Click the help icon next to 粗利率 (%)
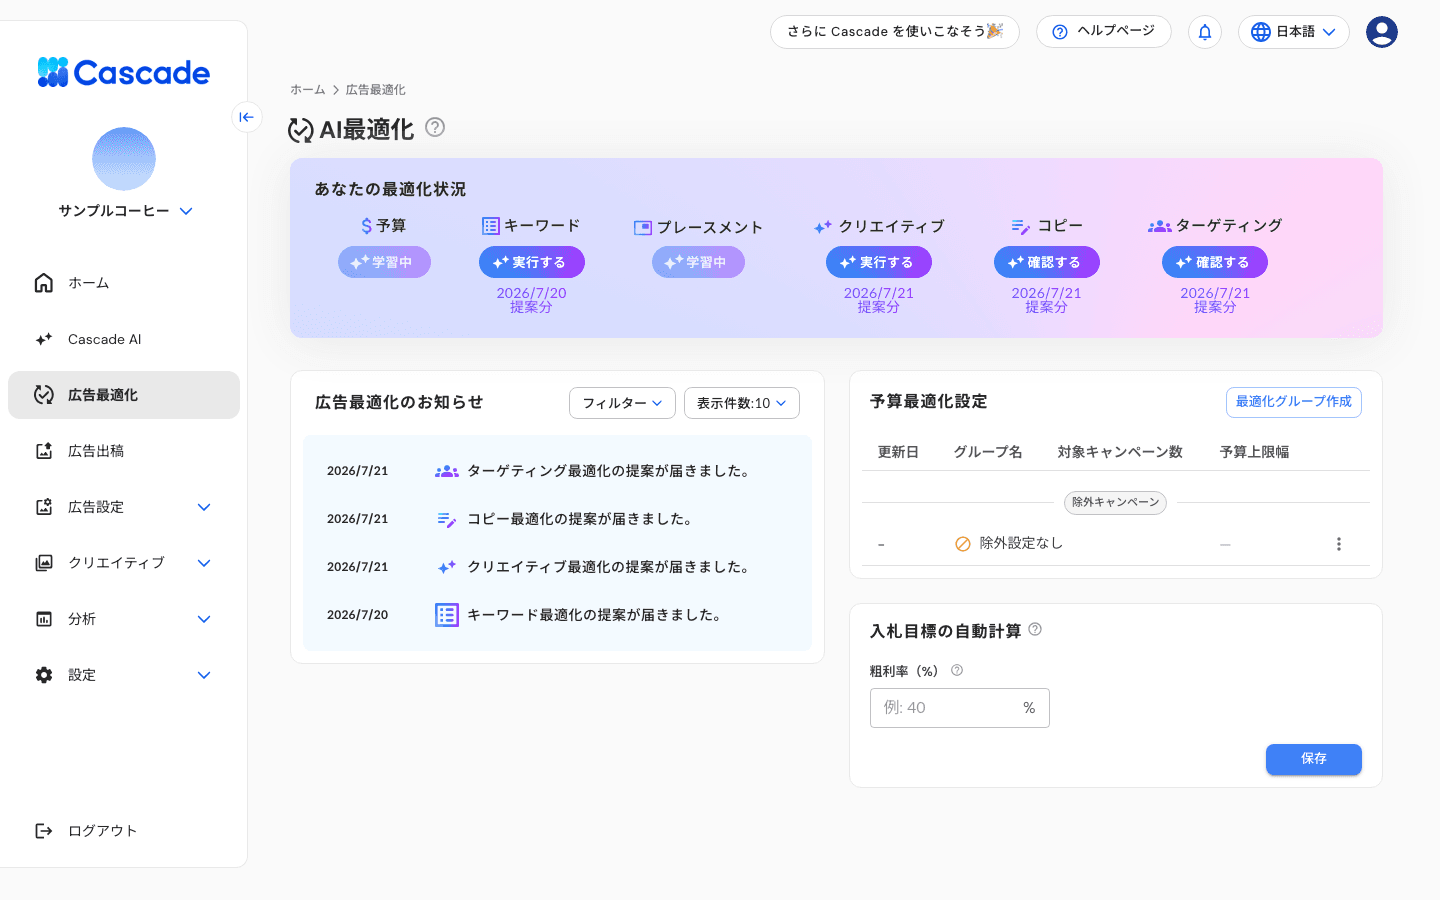The width and height of the screenshot is (1440, 900). pos(957,670)
